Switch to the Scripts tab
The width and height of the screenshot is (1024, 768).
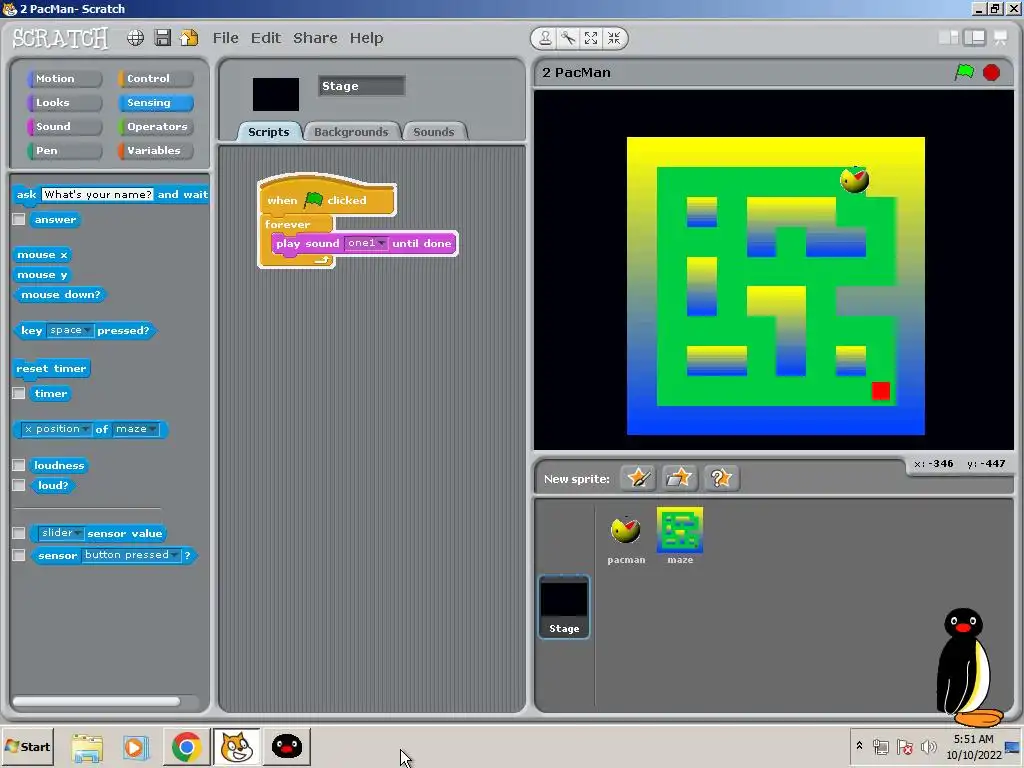pos(268,132)
